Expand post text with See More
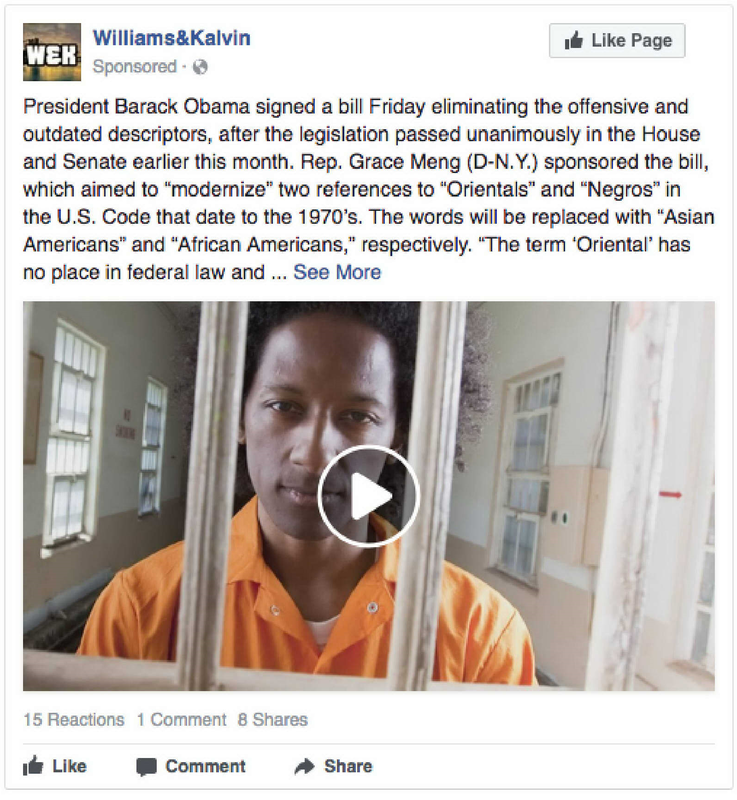This screenshot has width=737, height=800. tap(337, 272)
